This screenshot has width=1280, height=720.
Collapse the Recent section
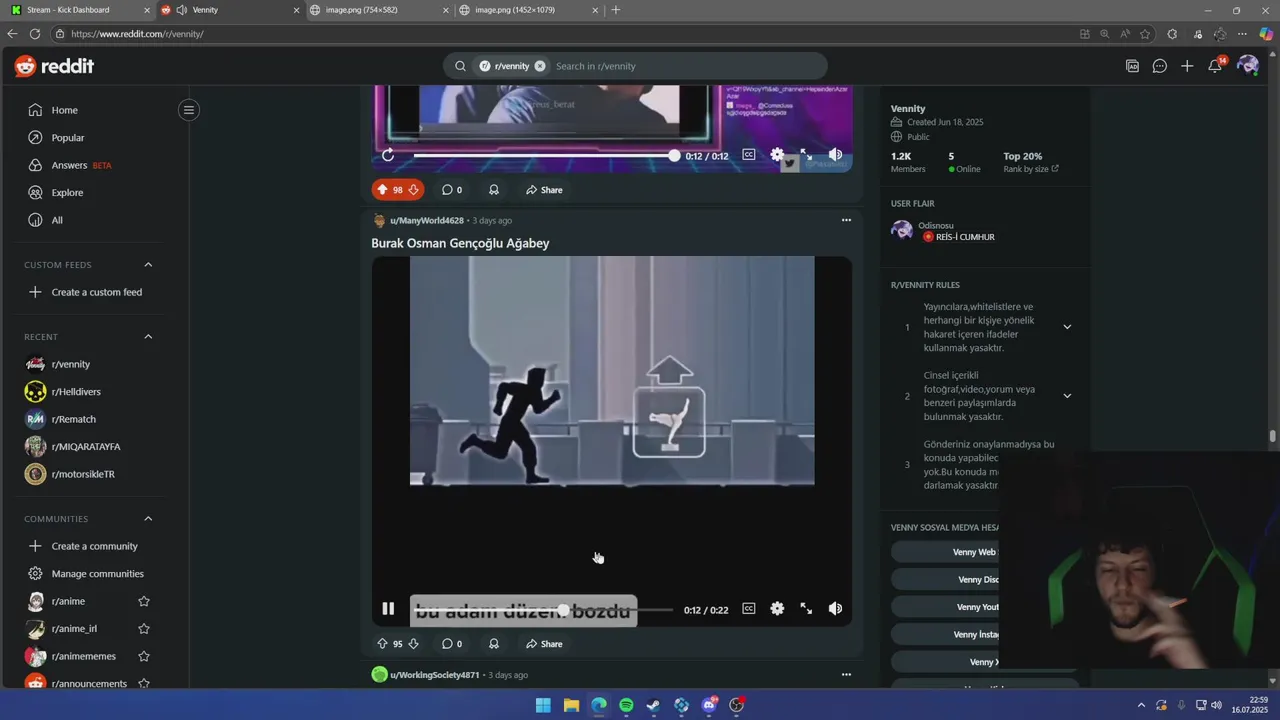click(x=148, y=337)
